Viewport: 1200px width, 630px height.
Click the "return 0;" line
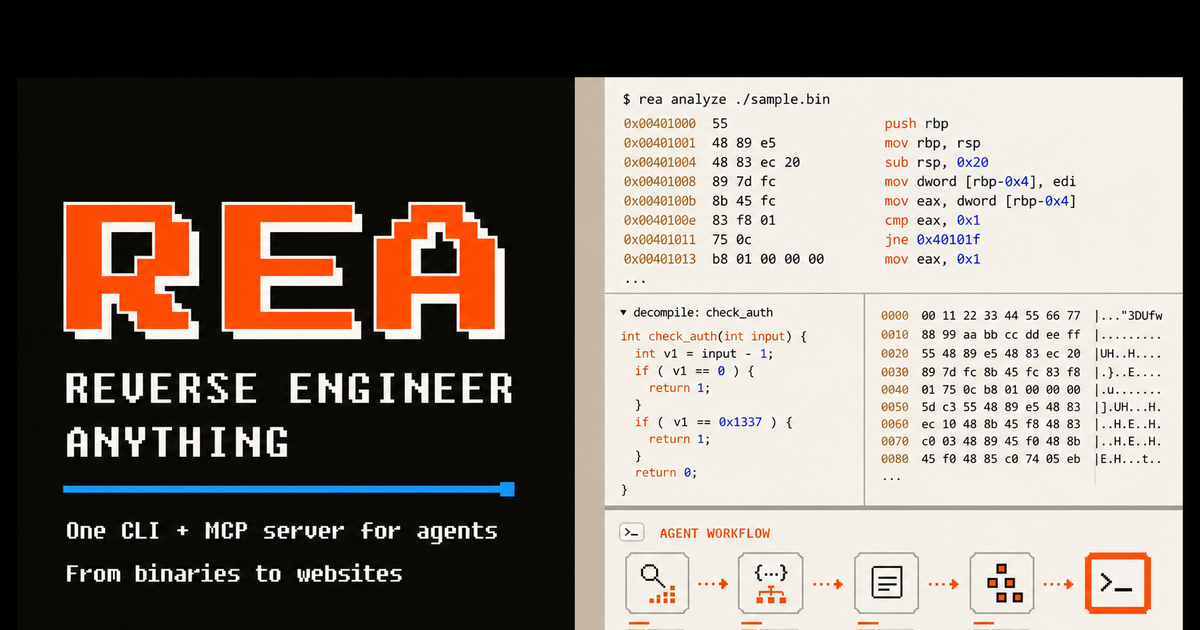tap(666, 473)
